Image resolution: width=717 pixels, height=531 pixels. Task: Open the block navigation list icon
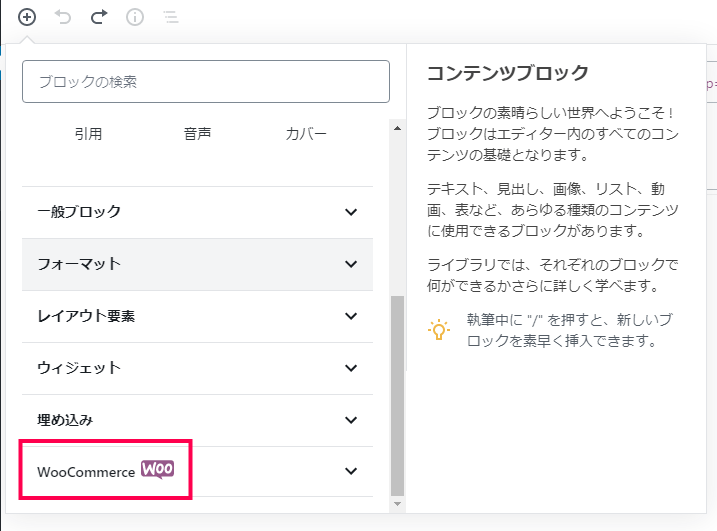171,17
